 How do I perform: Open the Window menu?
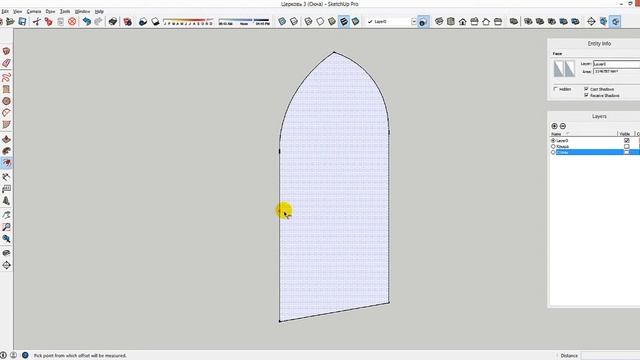pyautogui.click(x=82, y=11)
